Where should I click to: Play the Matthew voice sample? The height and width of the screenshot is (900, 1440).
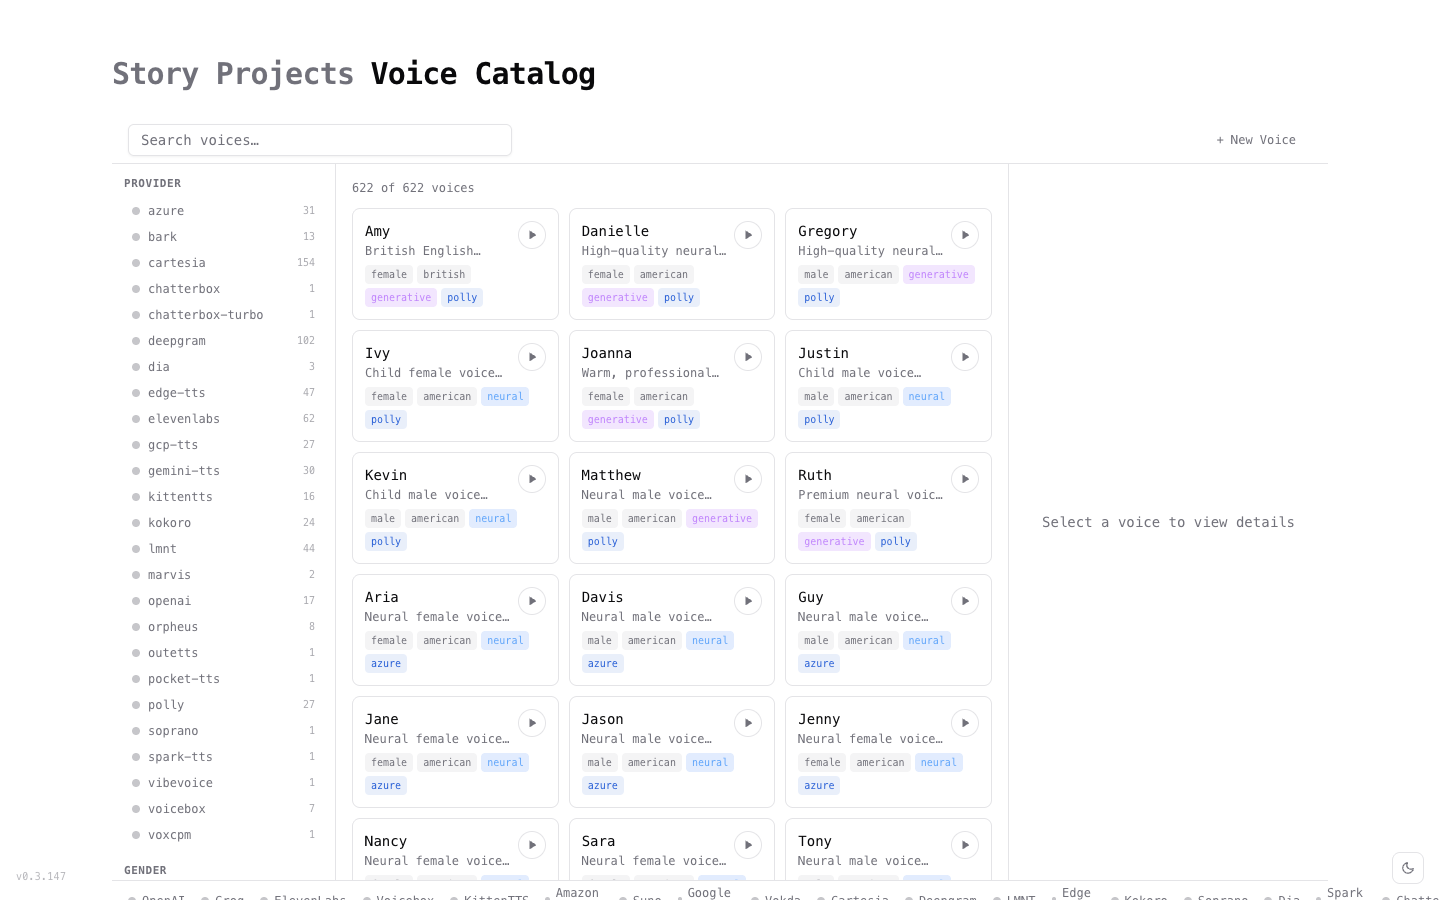pyautogui.click(x=748, y=479)
